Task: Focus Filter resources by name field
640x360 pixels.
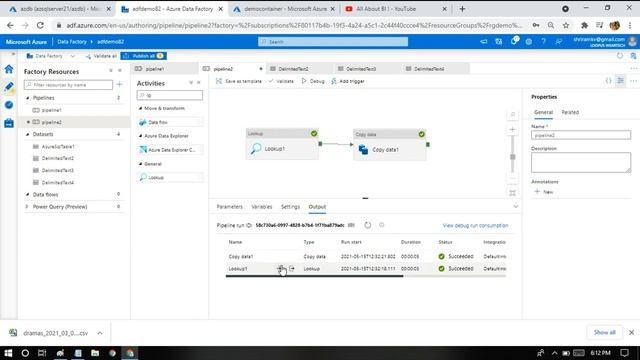Action: point(68,84)
